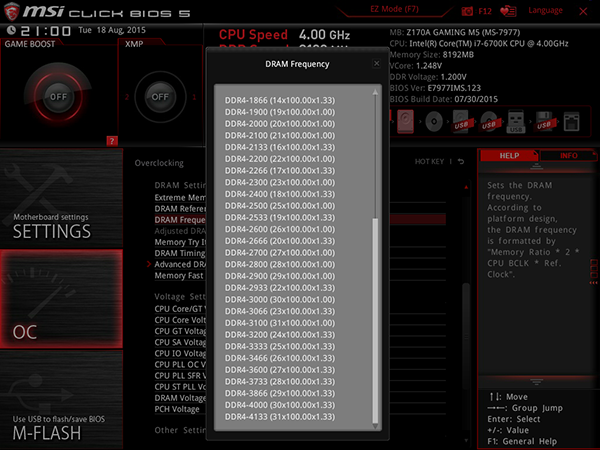This screenshot has width=600, height=450.
Task: Click the MSI dragon shield logo
Action: 11,11
